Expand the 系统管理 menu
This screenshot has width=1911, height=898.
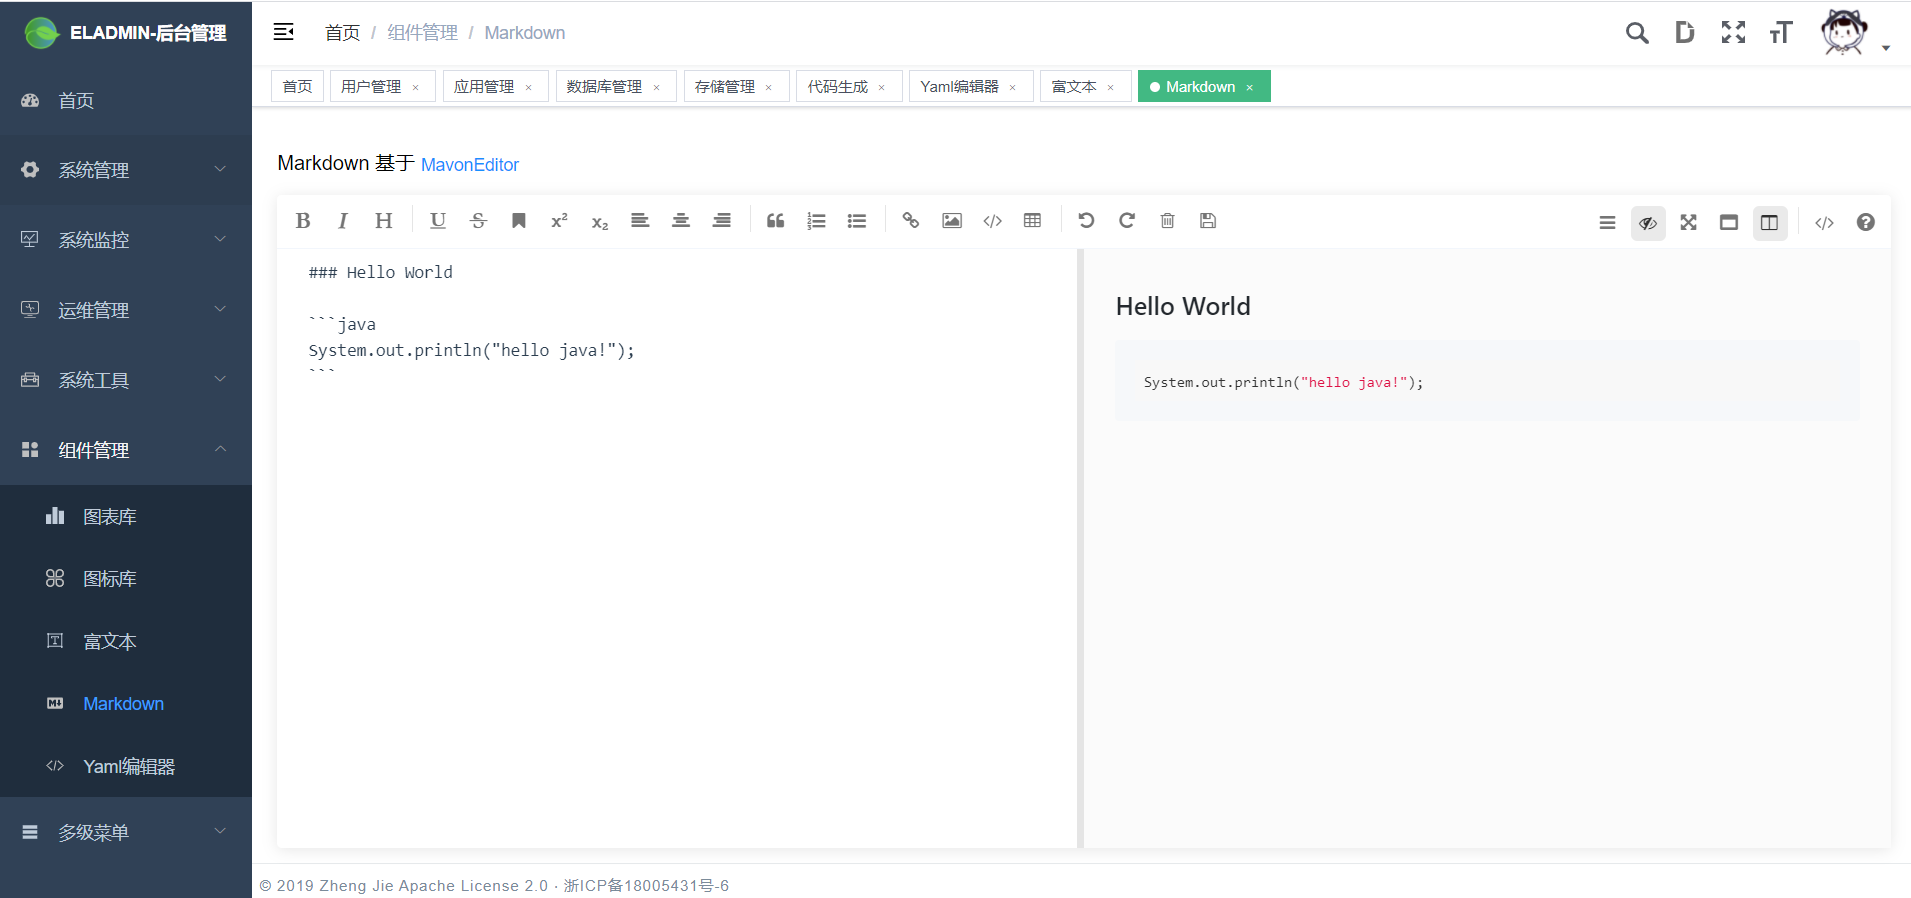click(126, 170)
